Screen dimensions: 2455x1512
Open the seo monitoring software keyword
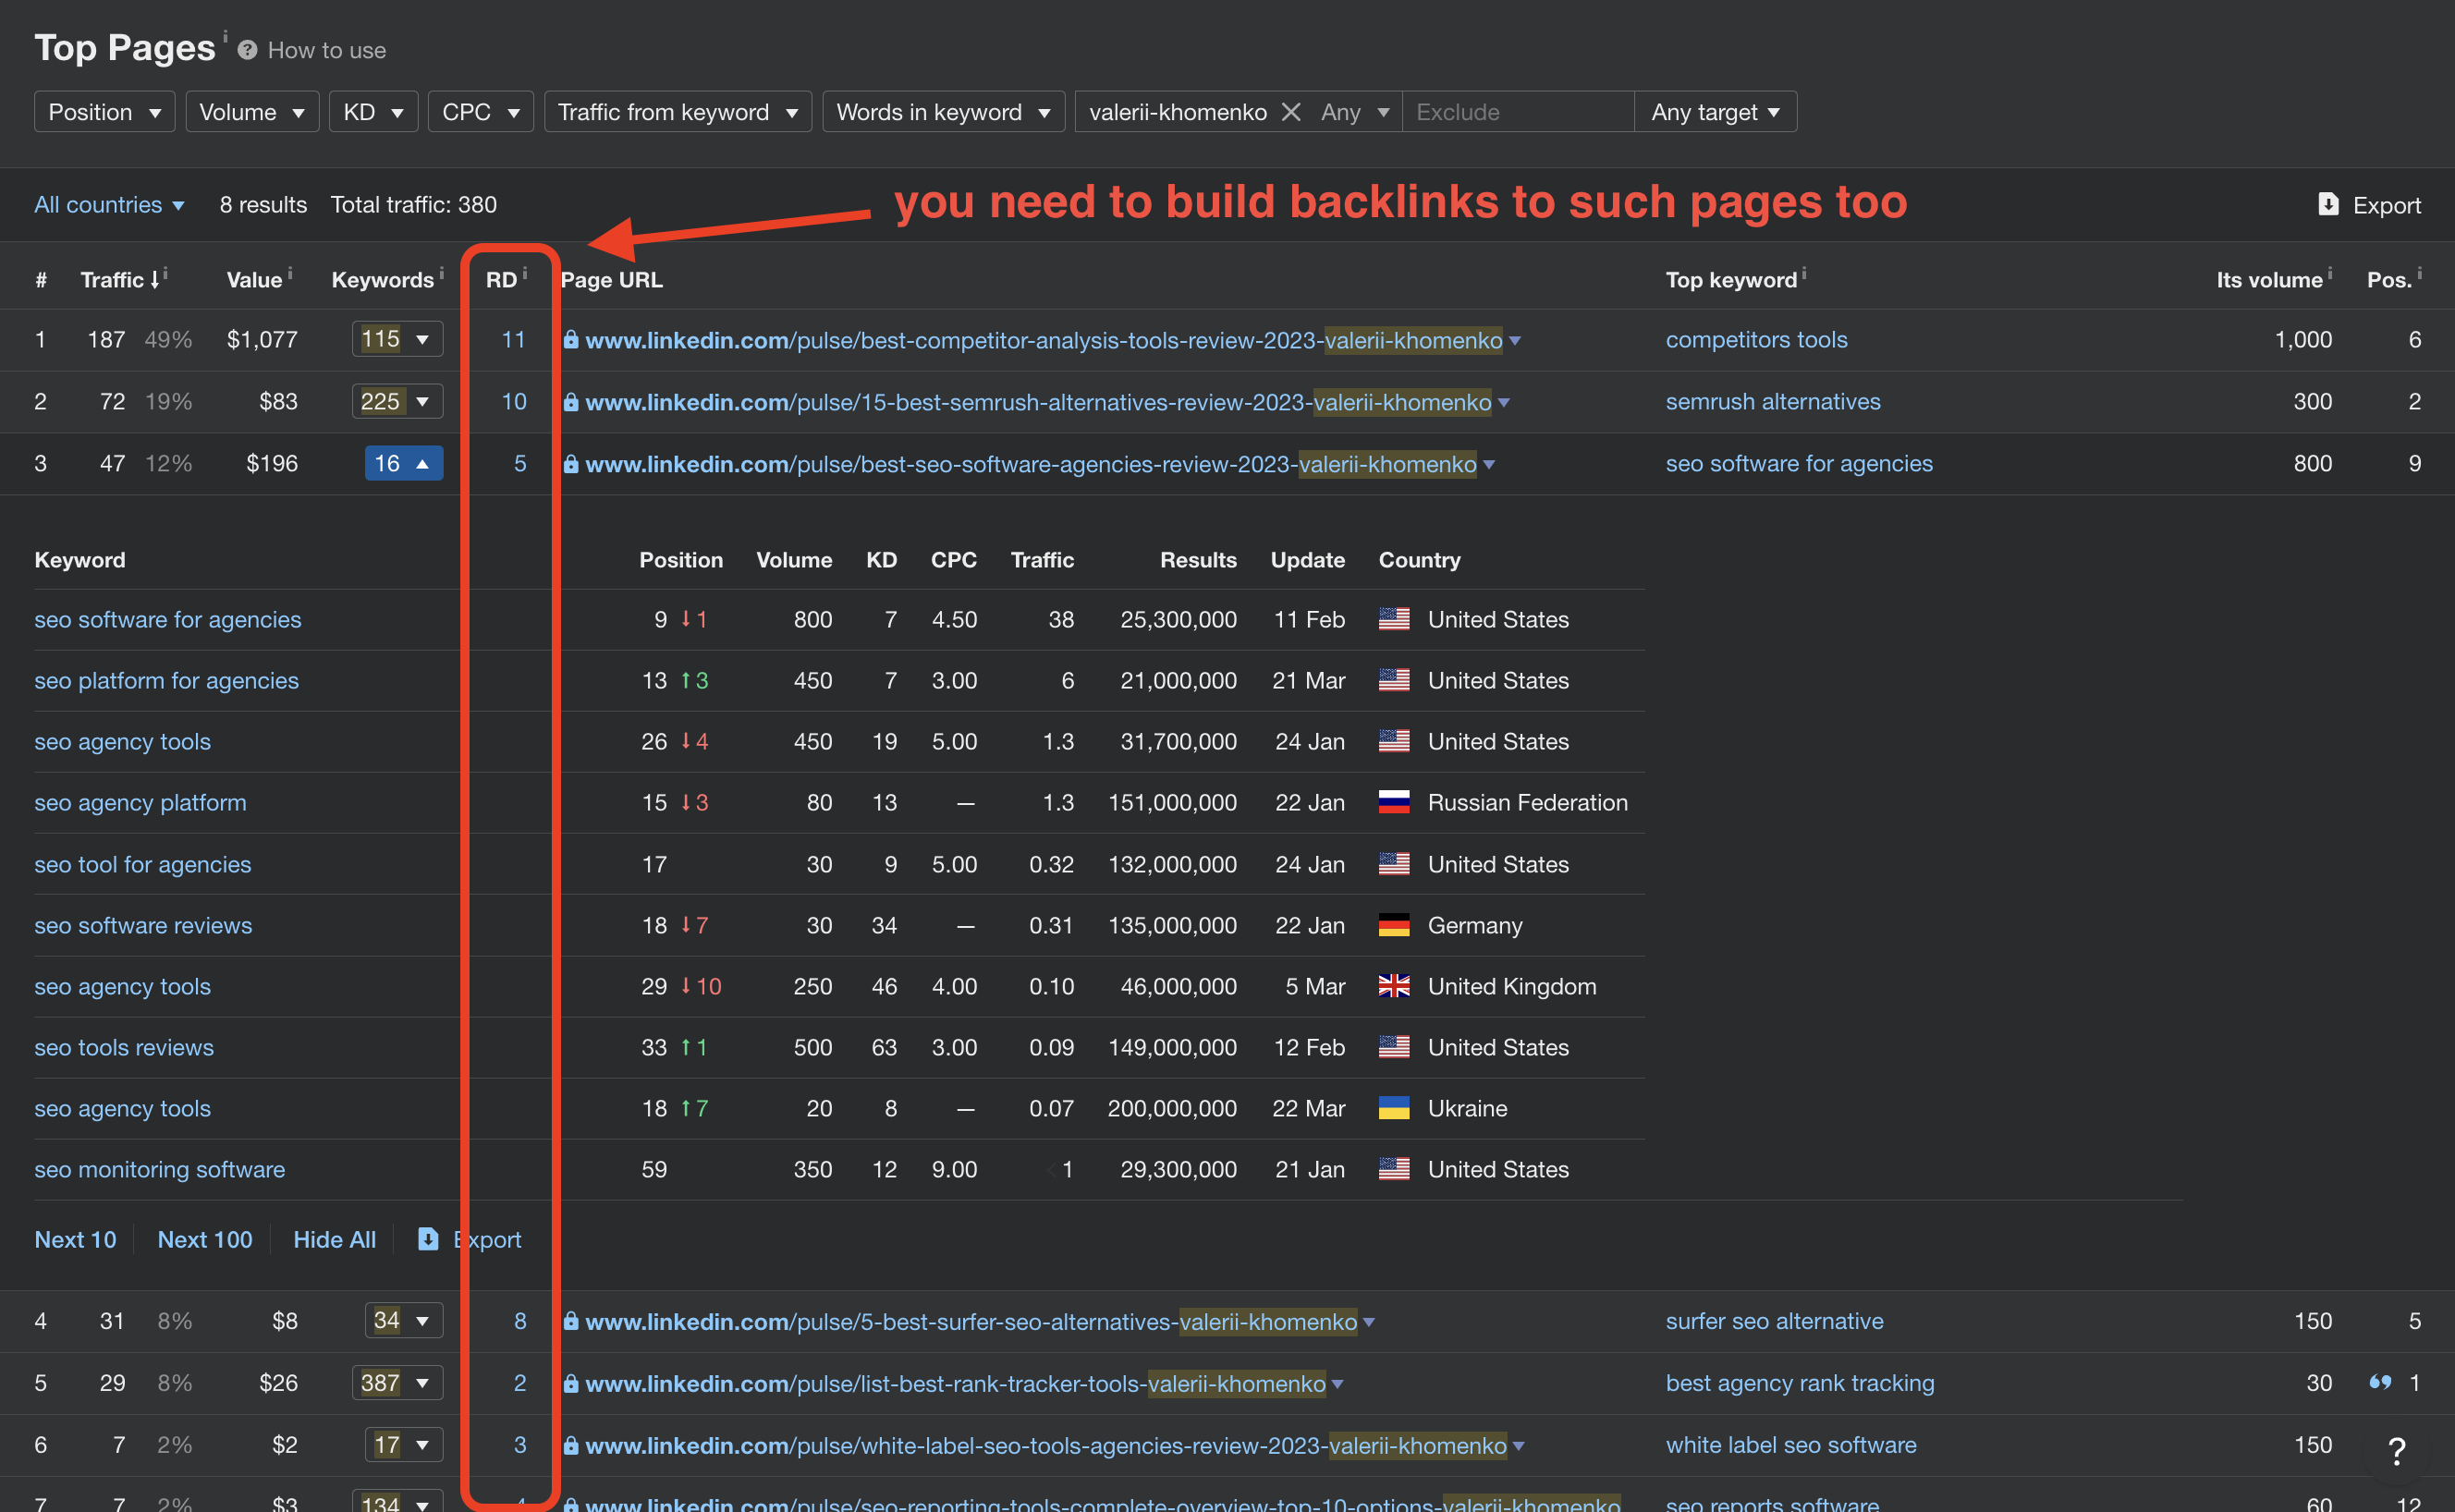pyautogui.click(x=160, y=1170)
